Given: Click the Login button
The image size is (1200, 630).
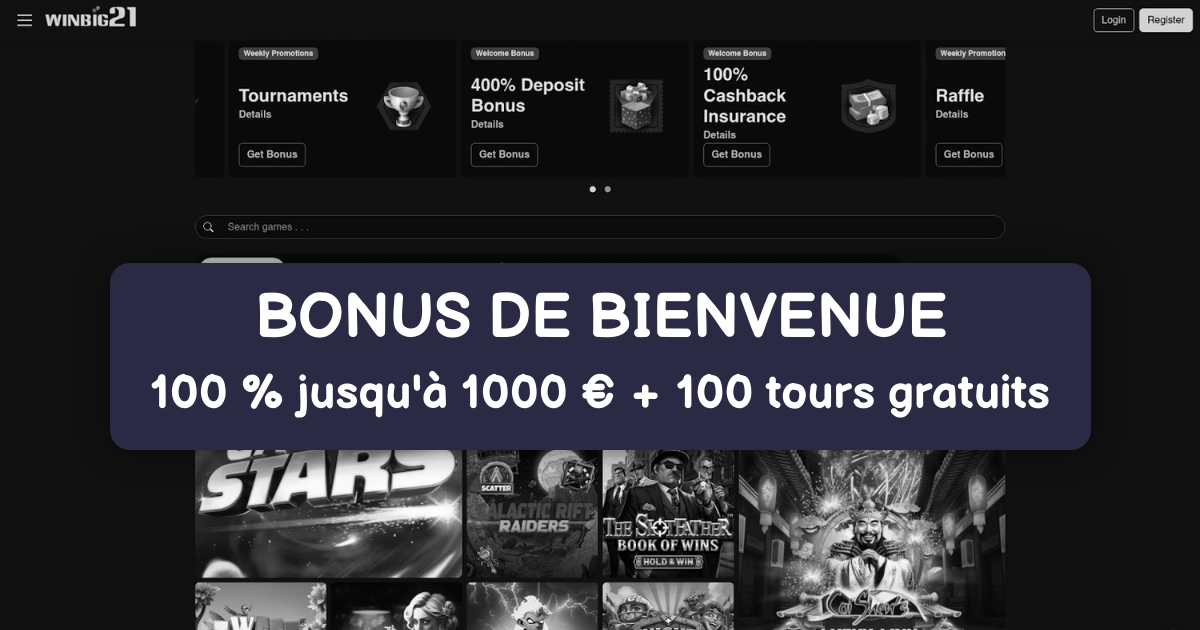Looking at the screenshot, I should [x=1114, y=20].
